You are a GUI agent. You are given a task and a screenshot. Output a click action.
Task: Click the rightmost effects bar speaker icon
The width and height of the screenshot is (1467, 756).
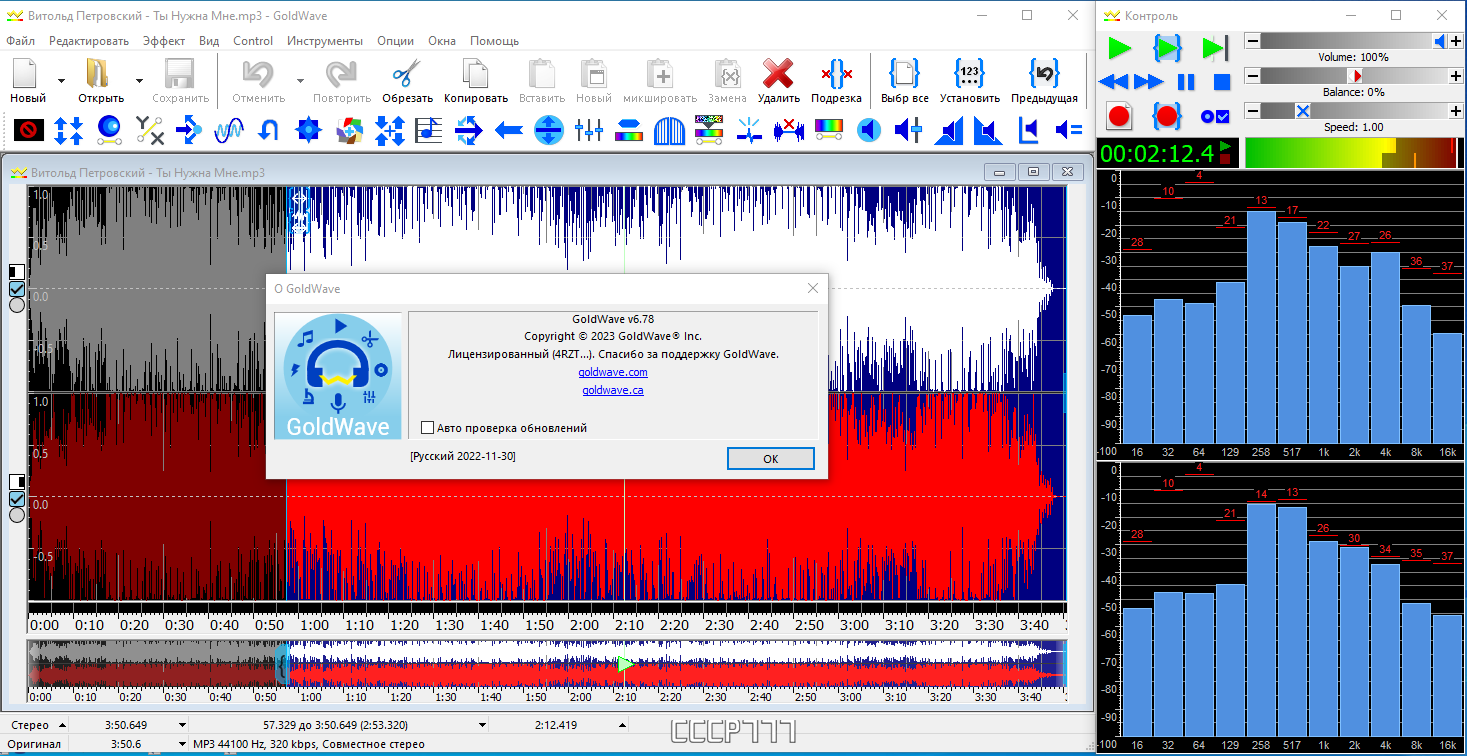(x=1069, y=129)
